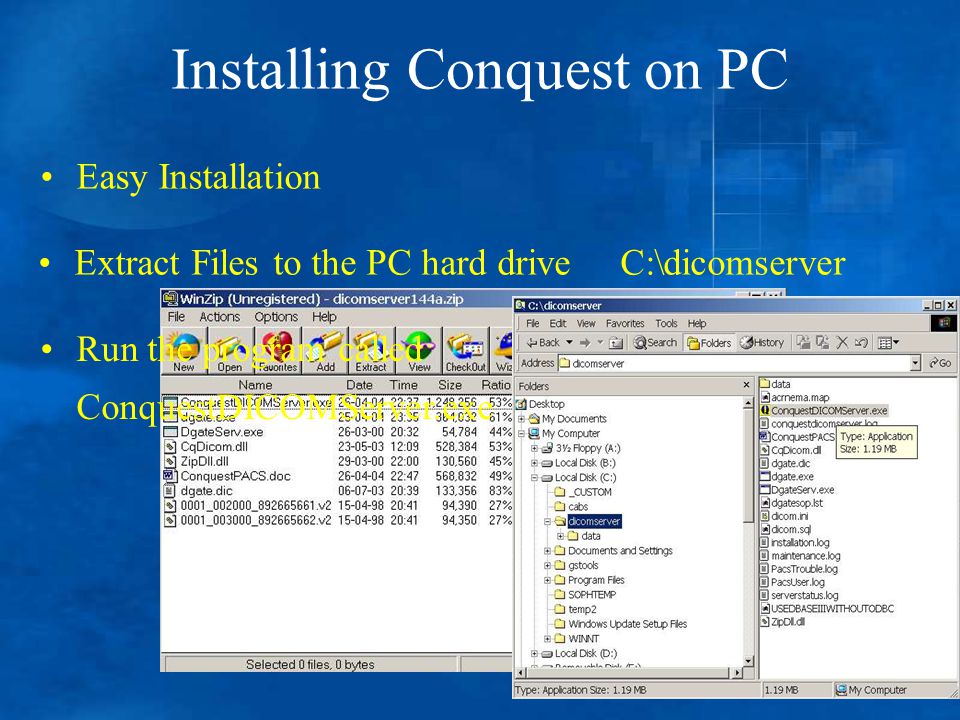Select the gstools folder in the tree
Image resolution: width=960 pixels, height=720 pixels.
[583, 566]
